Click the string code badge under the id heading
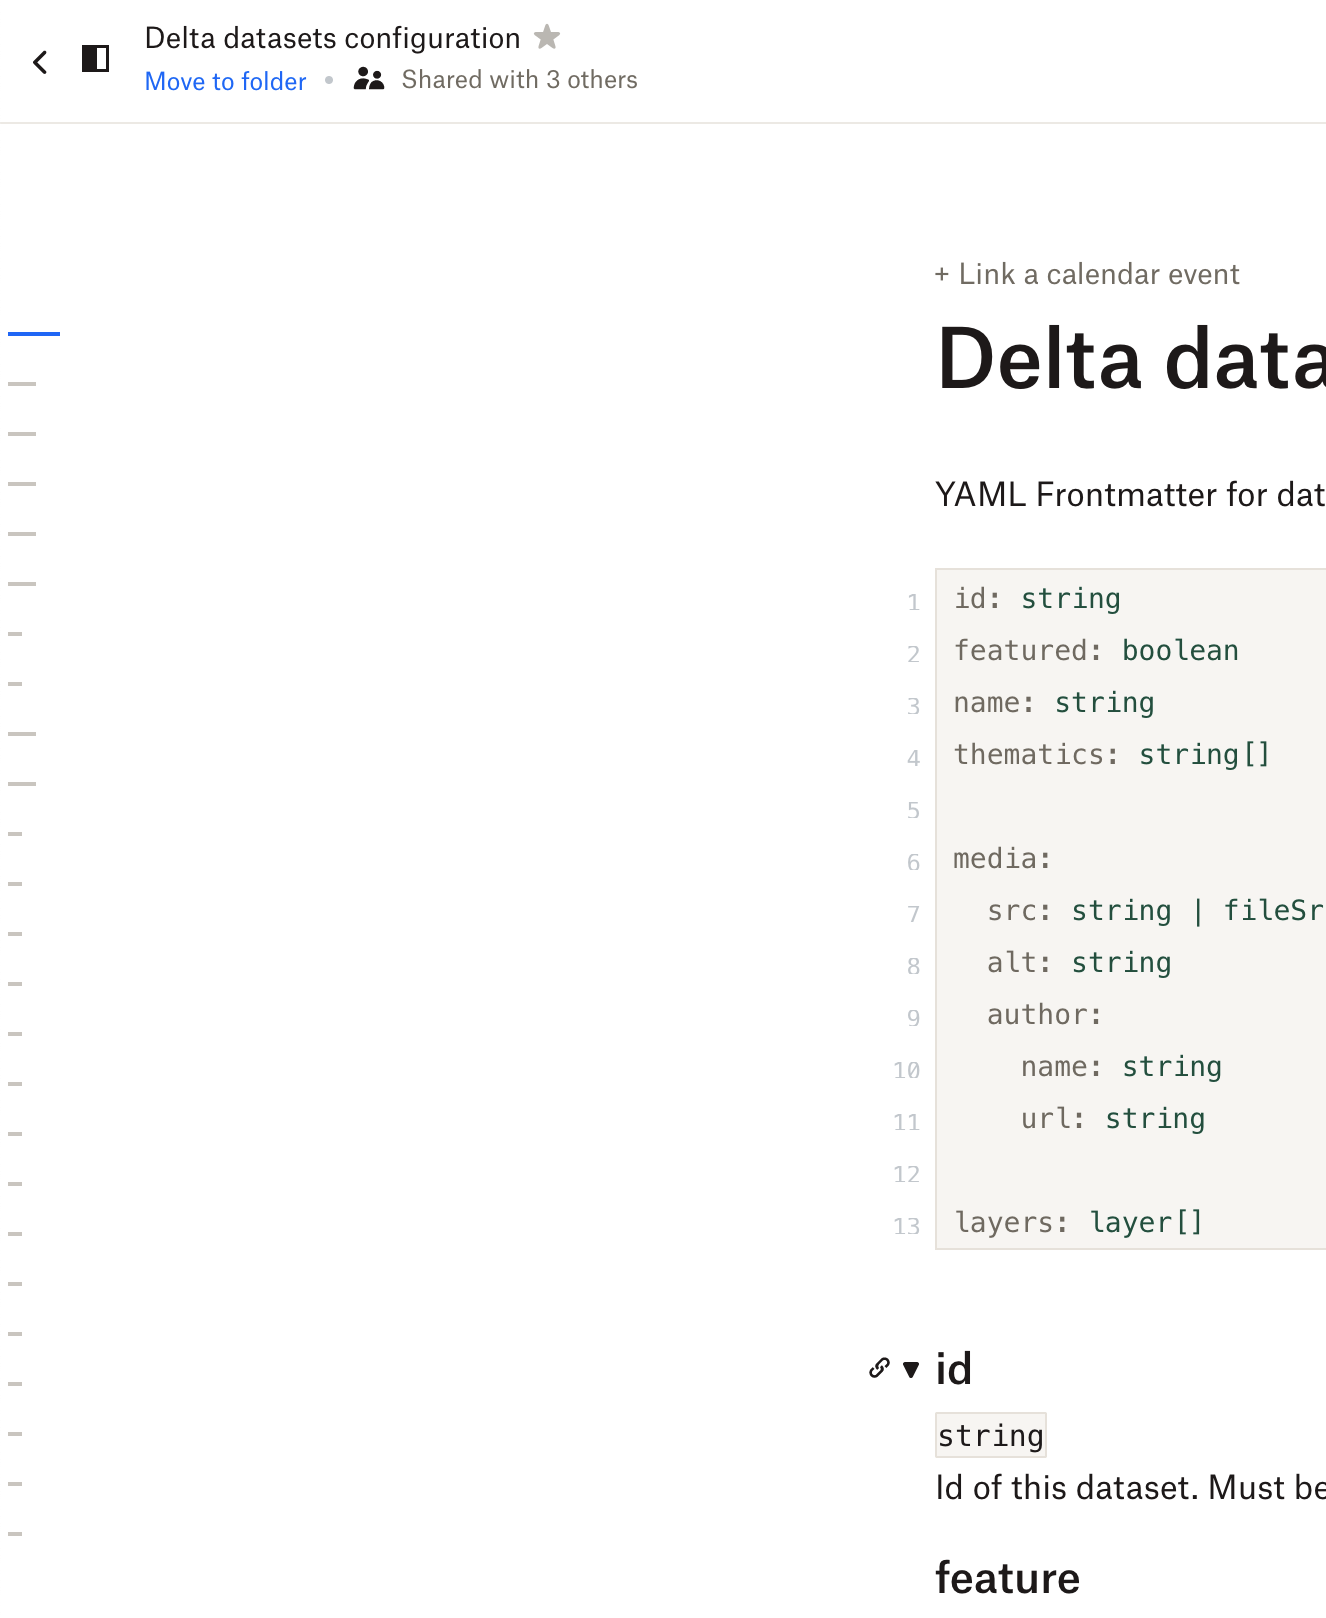The width and height of the screenshot is (1326, 1618). (x=990, y=1435)
